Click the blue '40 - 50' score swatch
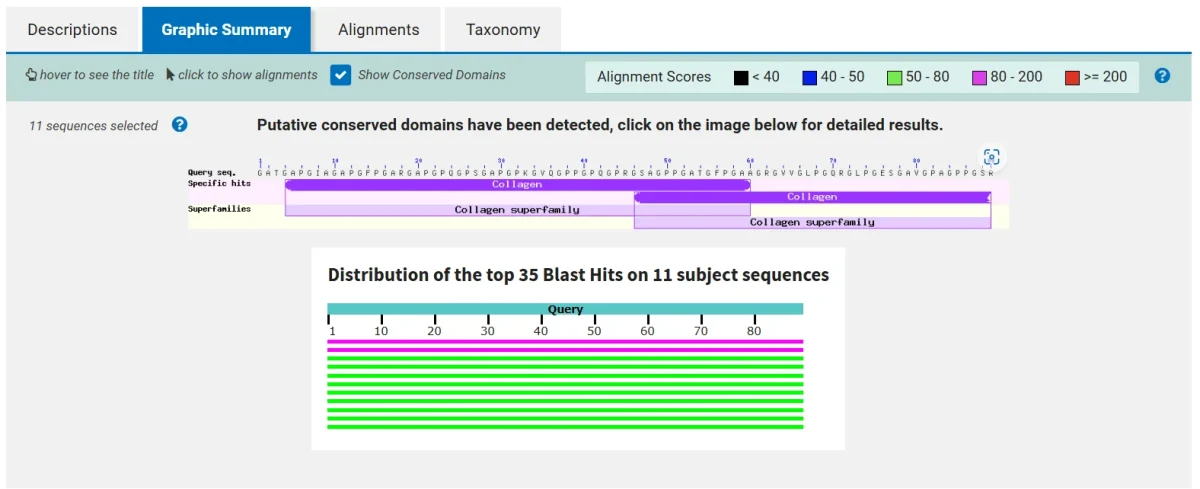The height and width of the screenshot is (489, 1200). (x=810, y=77)
